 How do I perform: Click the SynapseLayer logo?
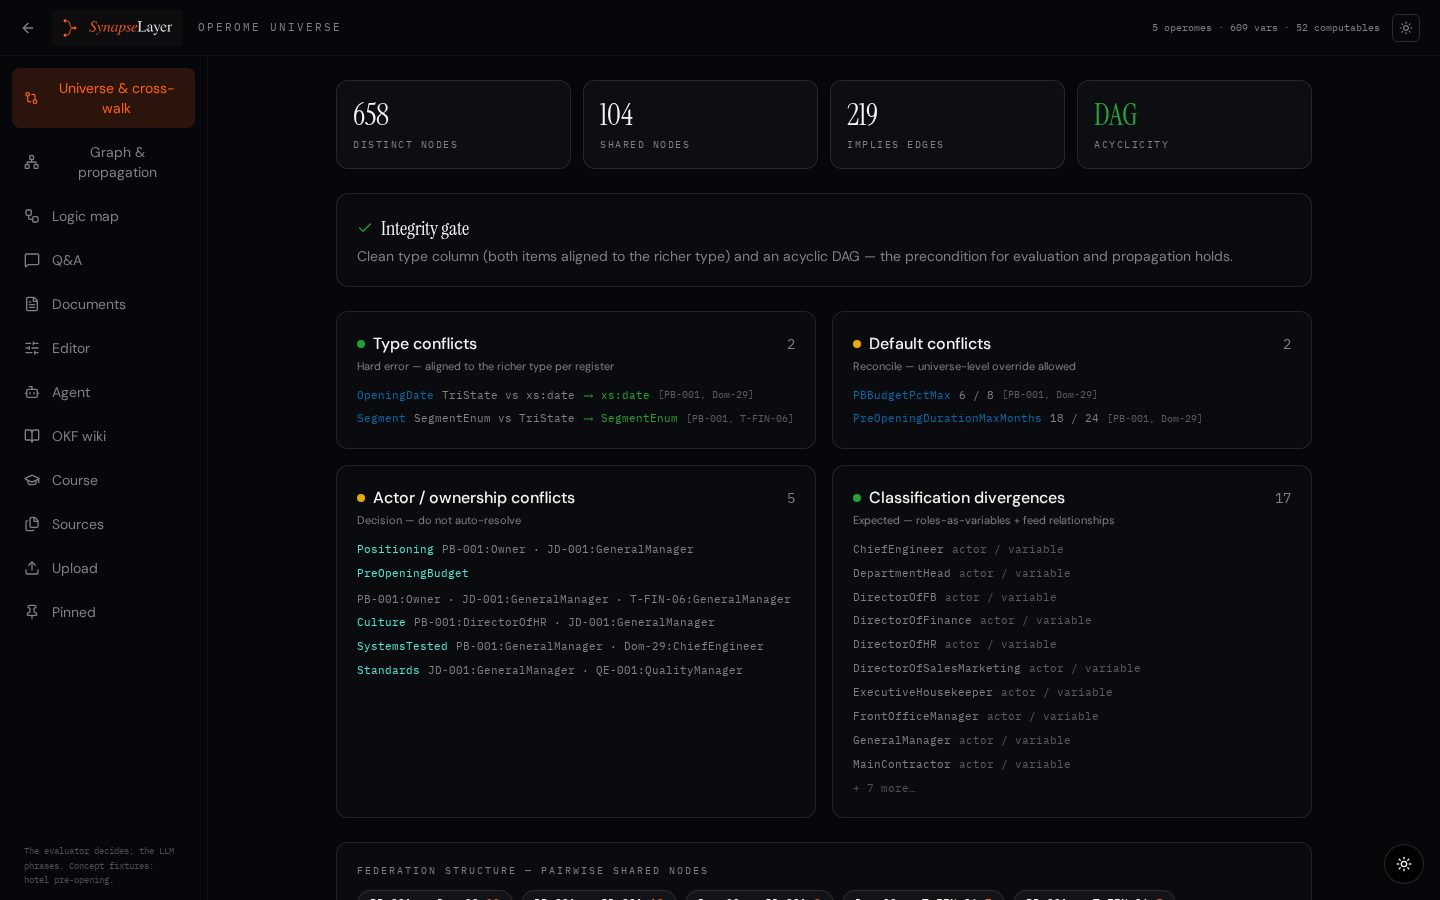pyautogui.click(x=117, y=28)
